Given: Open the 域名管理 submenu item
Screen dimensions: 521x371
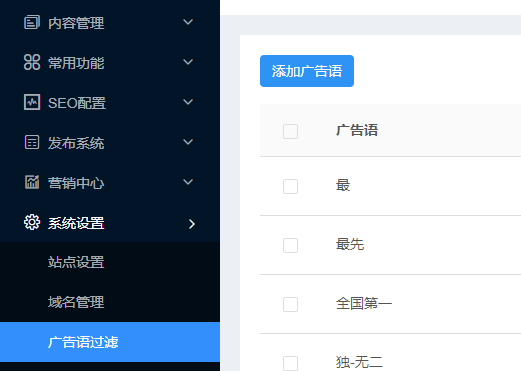Looking at the screenshot, I should click(76, 302).
